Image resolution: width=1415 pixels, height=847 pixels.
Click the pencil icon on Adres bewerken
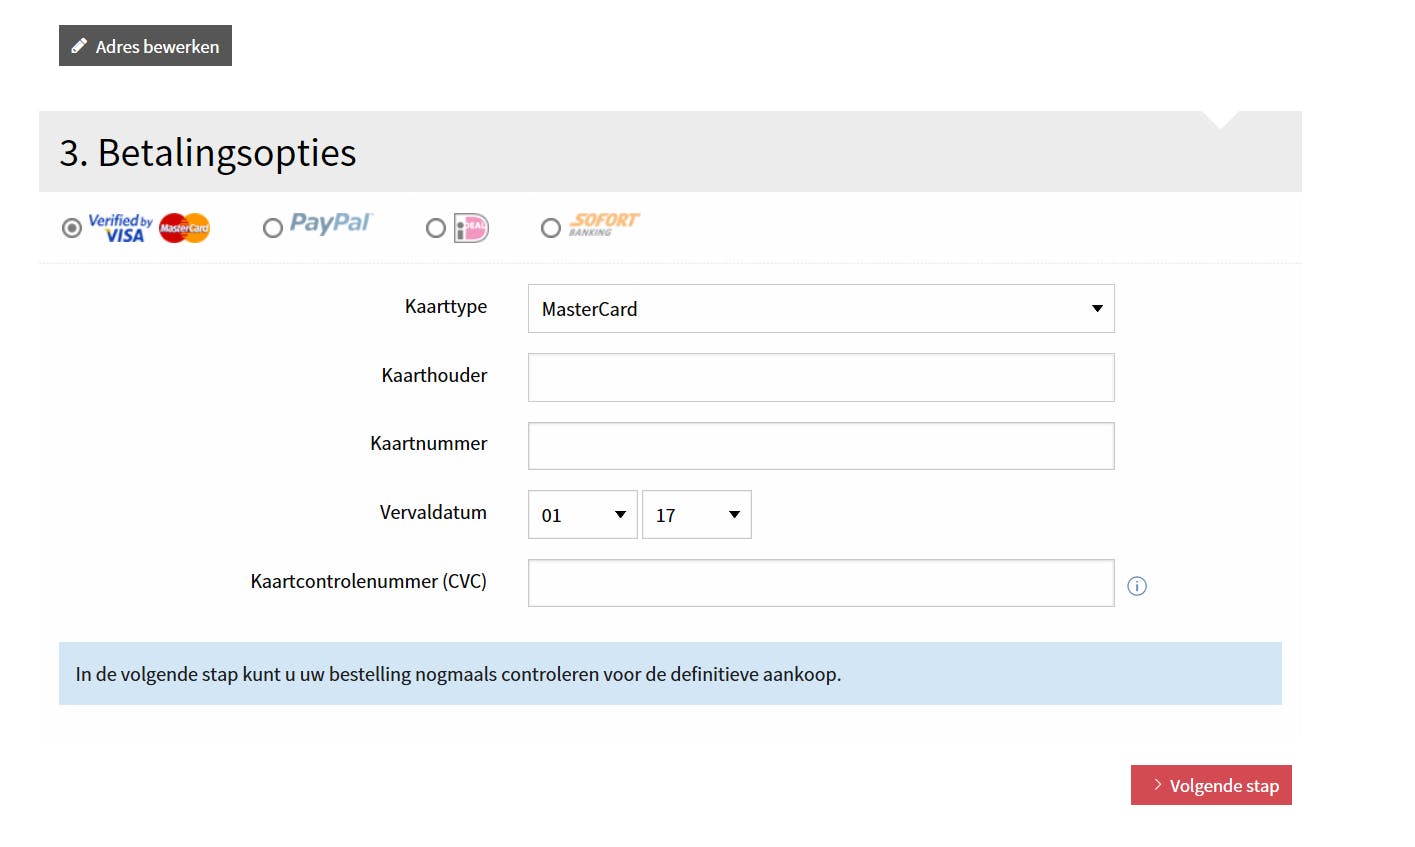click(79, 46)
